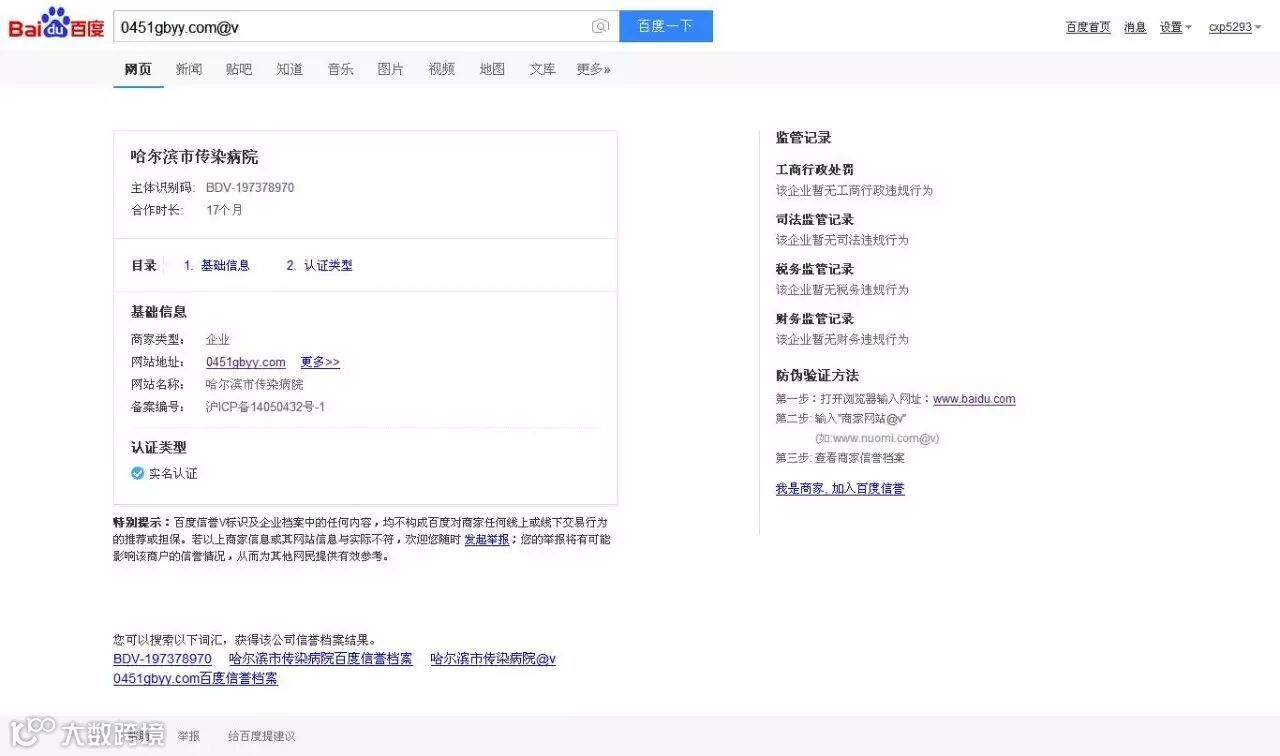Image resolution: width=1280 pixels, height=756 pixels.
Task: Click the 发起举报 link
Action: click(x=486, y=539)
